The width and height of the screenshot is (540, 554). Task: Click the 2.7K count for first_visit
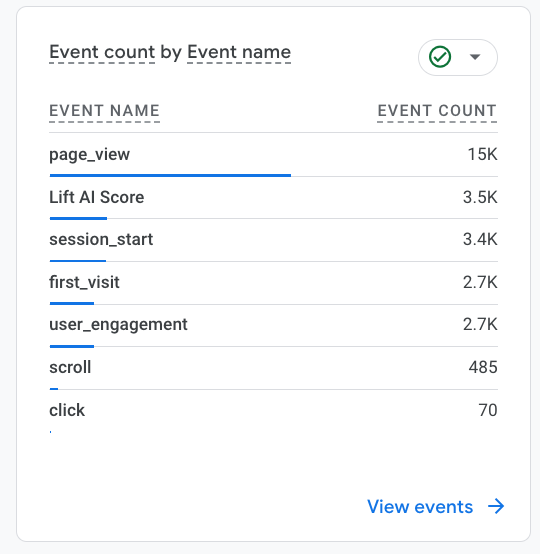pyautogui.click(x=480, y=282)
